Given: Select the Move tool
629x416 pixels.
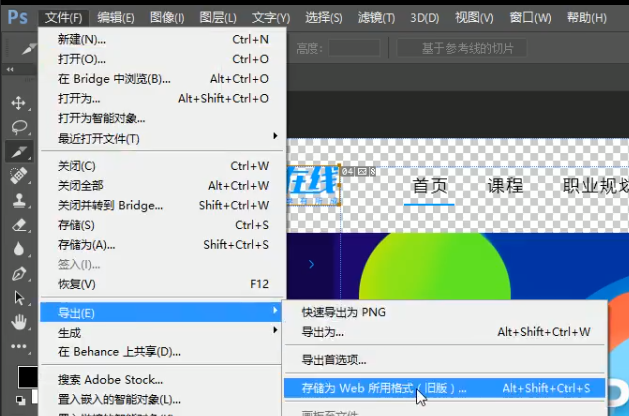Looking at the screenshot, I should coord(18,103).
